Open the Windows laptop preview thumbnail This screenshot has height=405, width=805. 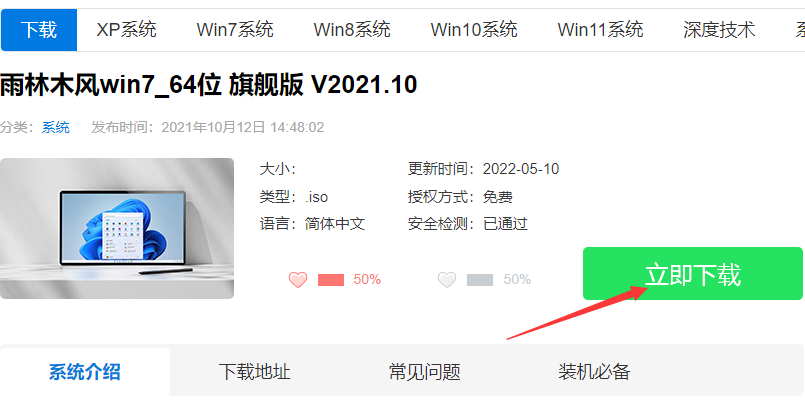pos(117,228)
